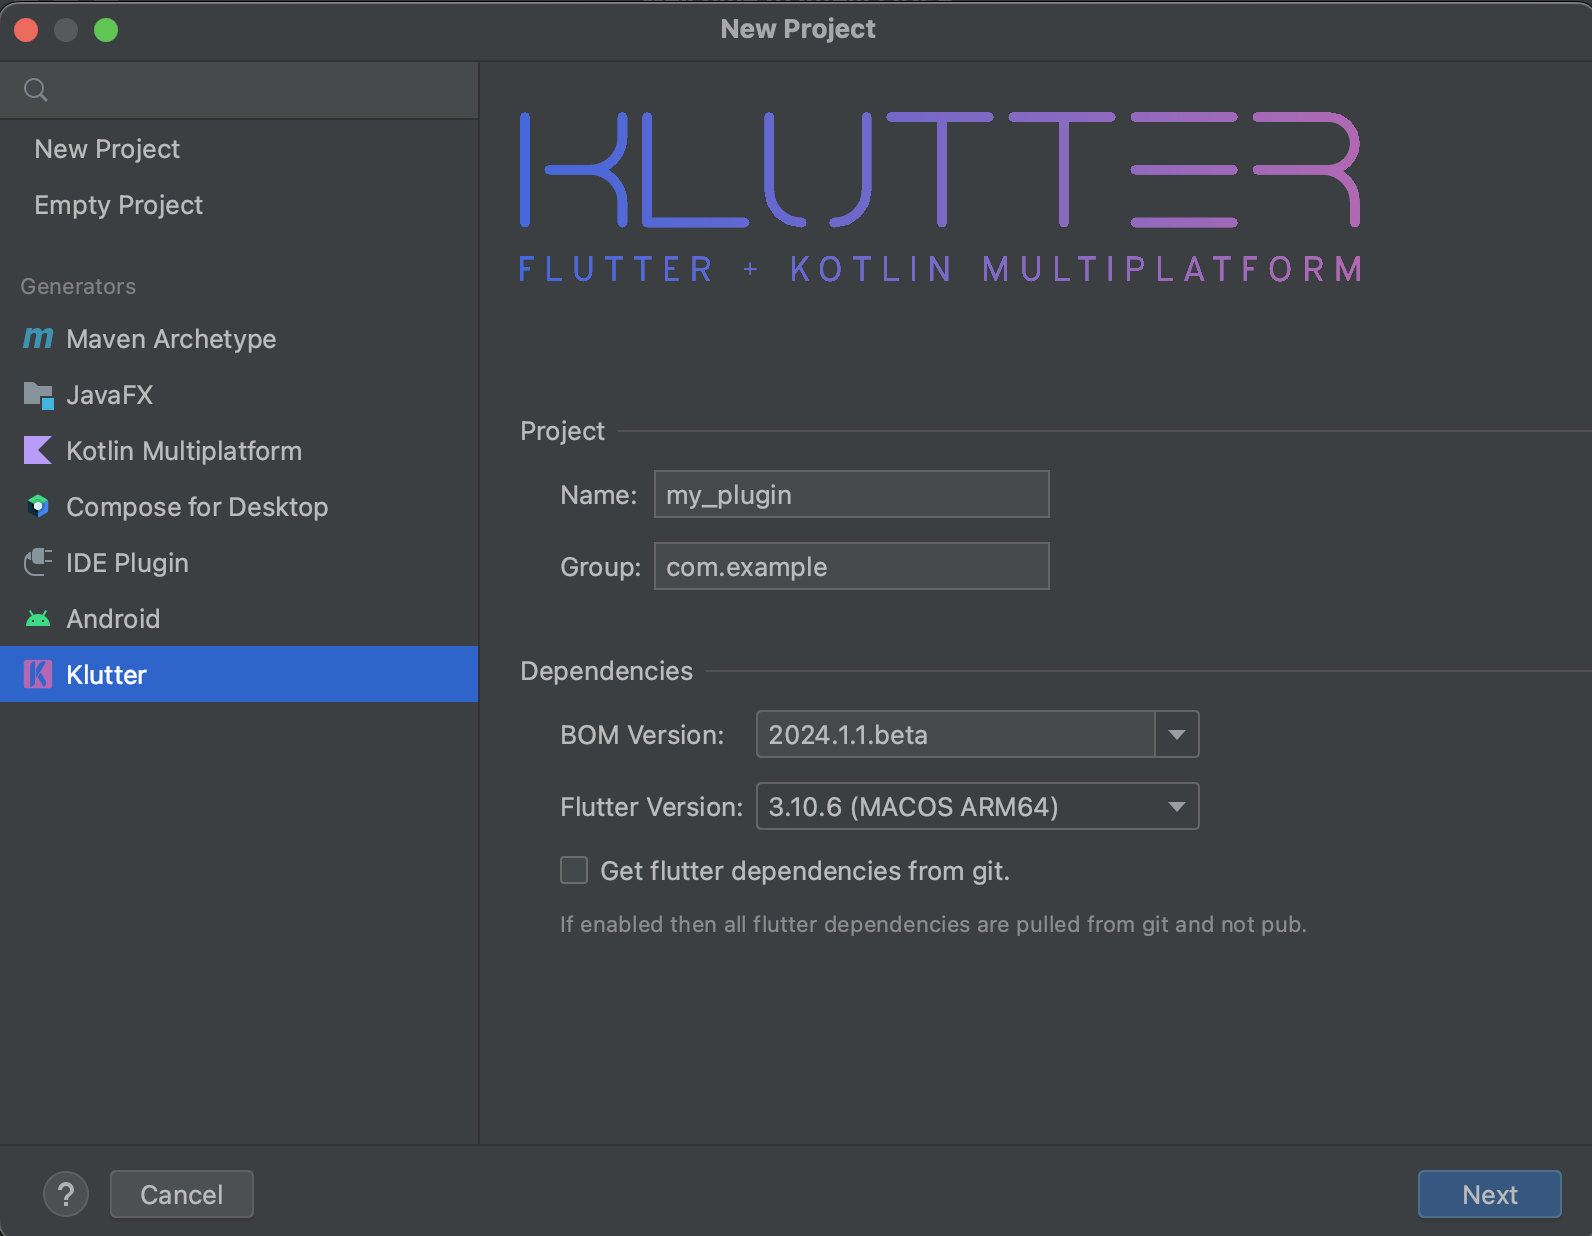Click the Klutter logo banner
The height and width of the screenshot is (1236, 1592).
[x=940, y=197]
